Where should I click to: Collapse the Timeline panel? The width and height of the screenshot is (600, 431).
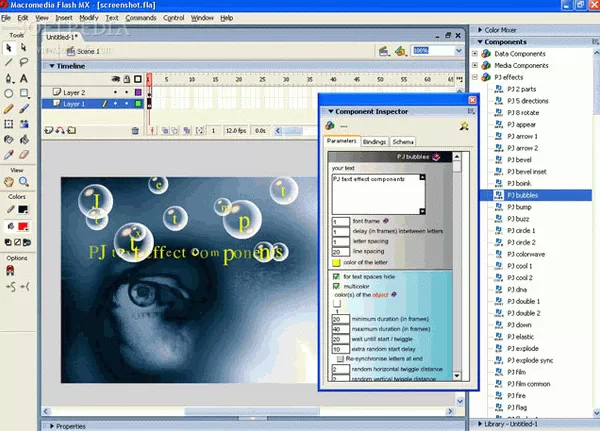pyautogui.click(x=47, y=65)
